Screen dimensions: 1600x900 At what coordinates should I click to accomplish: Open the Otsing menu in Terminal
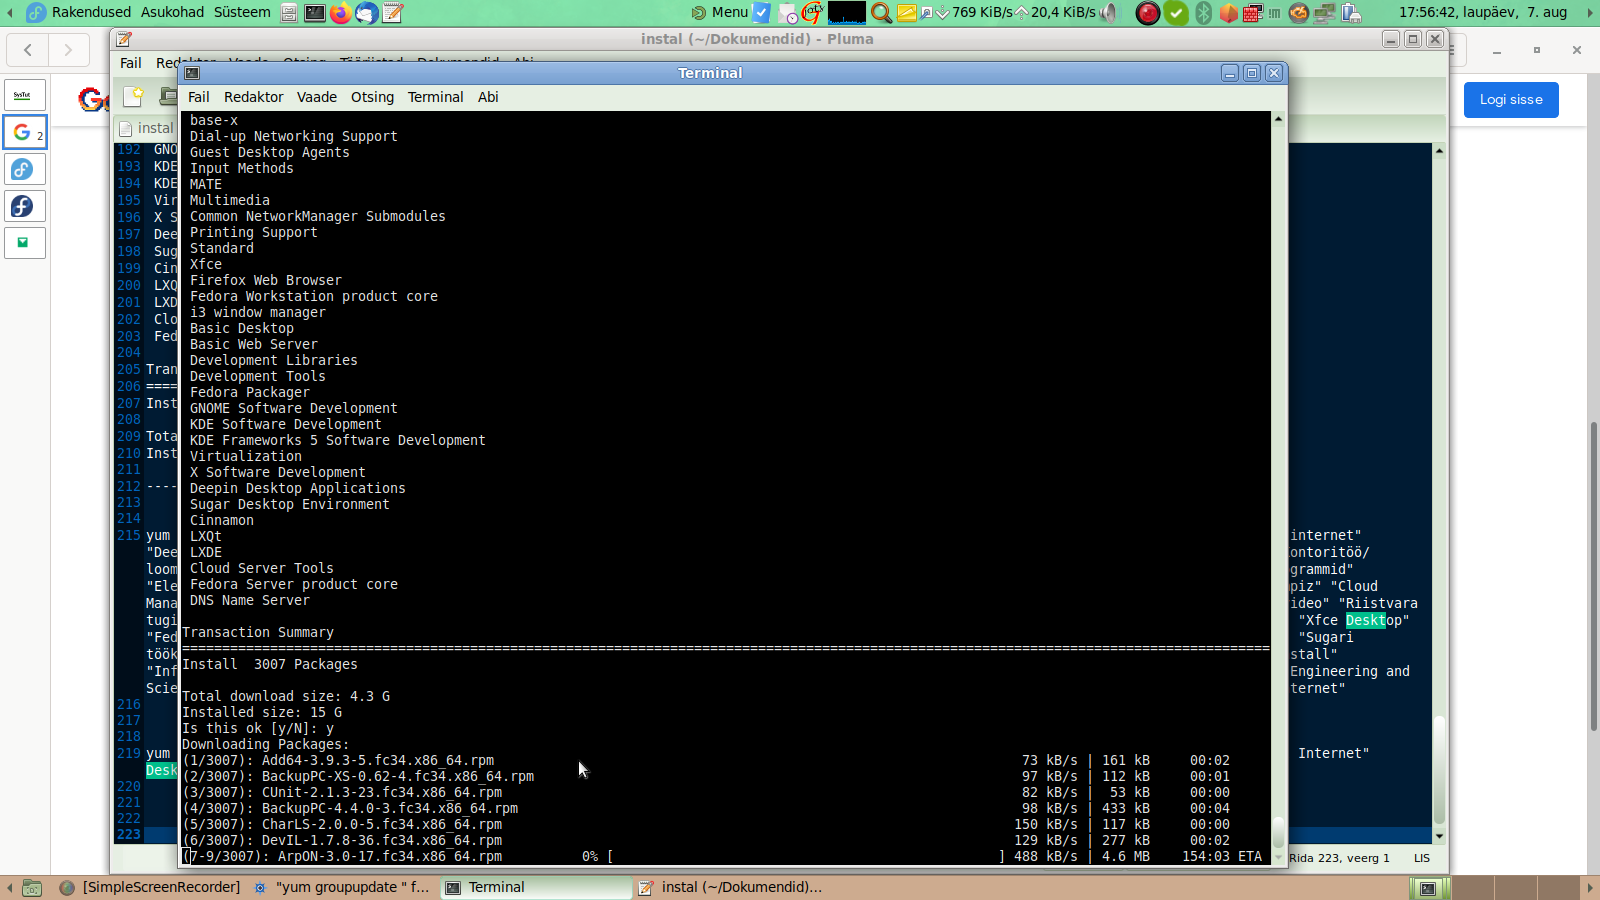click(x=372, y=97)
